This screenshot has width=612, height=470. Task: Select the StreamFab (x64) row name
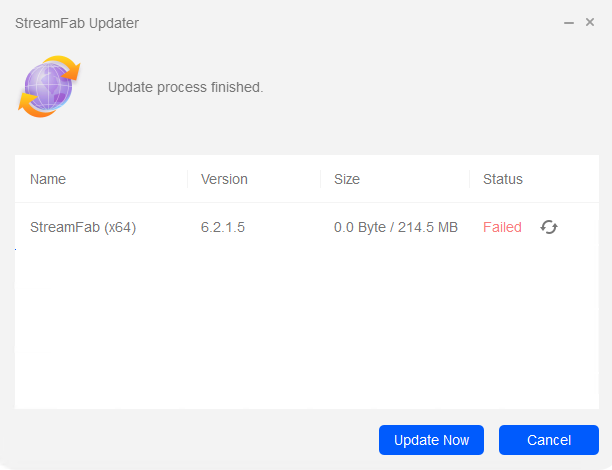83,227
